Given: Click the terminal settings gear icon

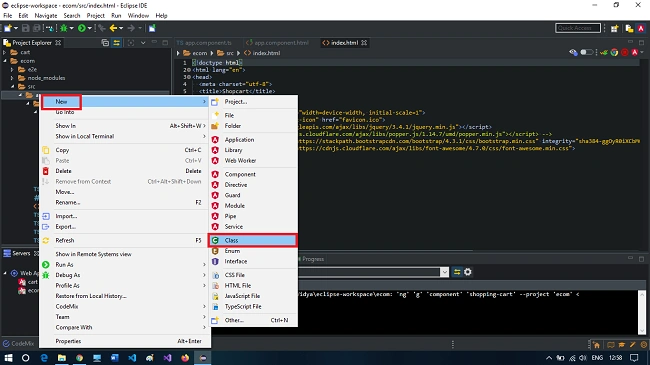Looking at the screenshot, I should click(x=468, y=272).
